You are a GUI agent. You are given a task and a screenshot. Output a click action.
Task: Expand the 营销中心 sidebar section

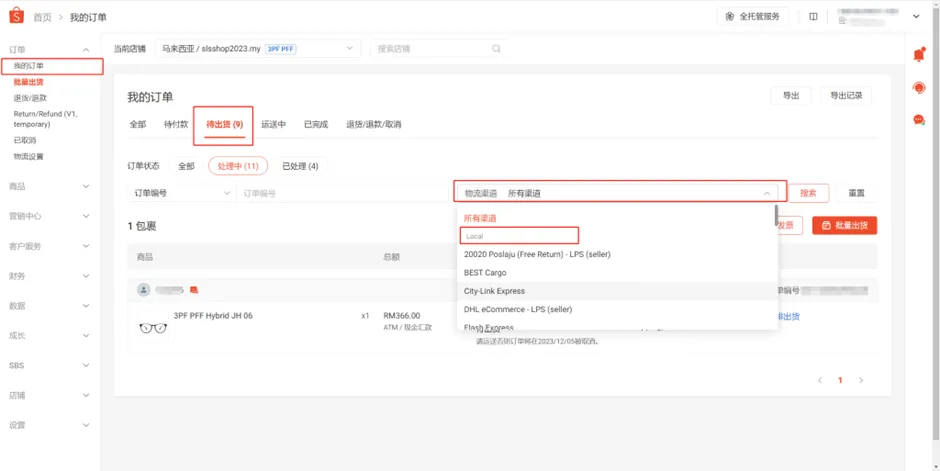click(x=86, y=216)
